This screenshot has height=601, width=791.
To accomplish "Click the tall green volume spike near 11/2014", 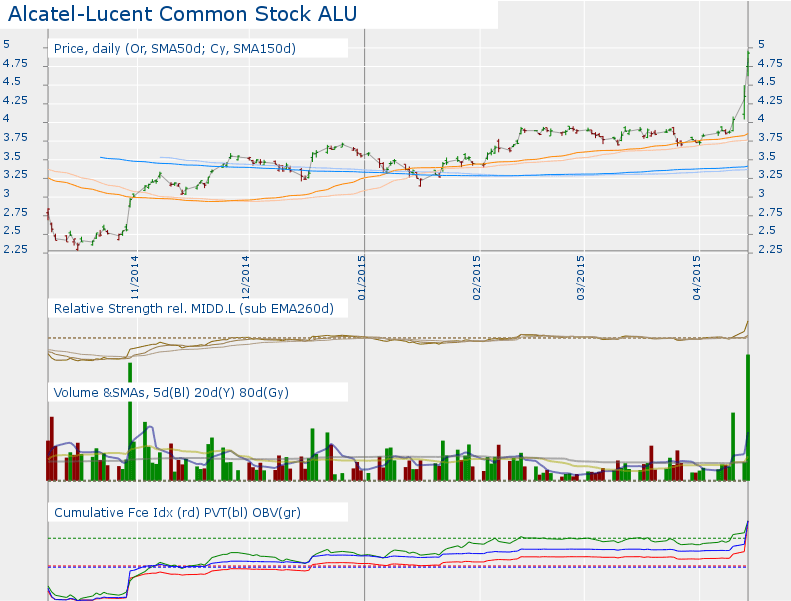I will click(x=130, y=421).
